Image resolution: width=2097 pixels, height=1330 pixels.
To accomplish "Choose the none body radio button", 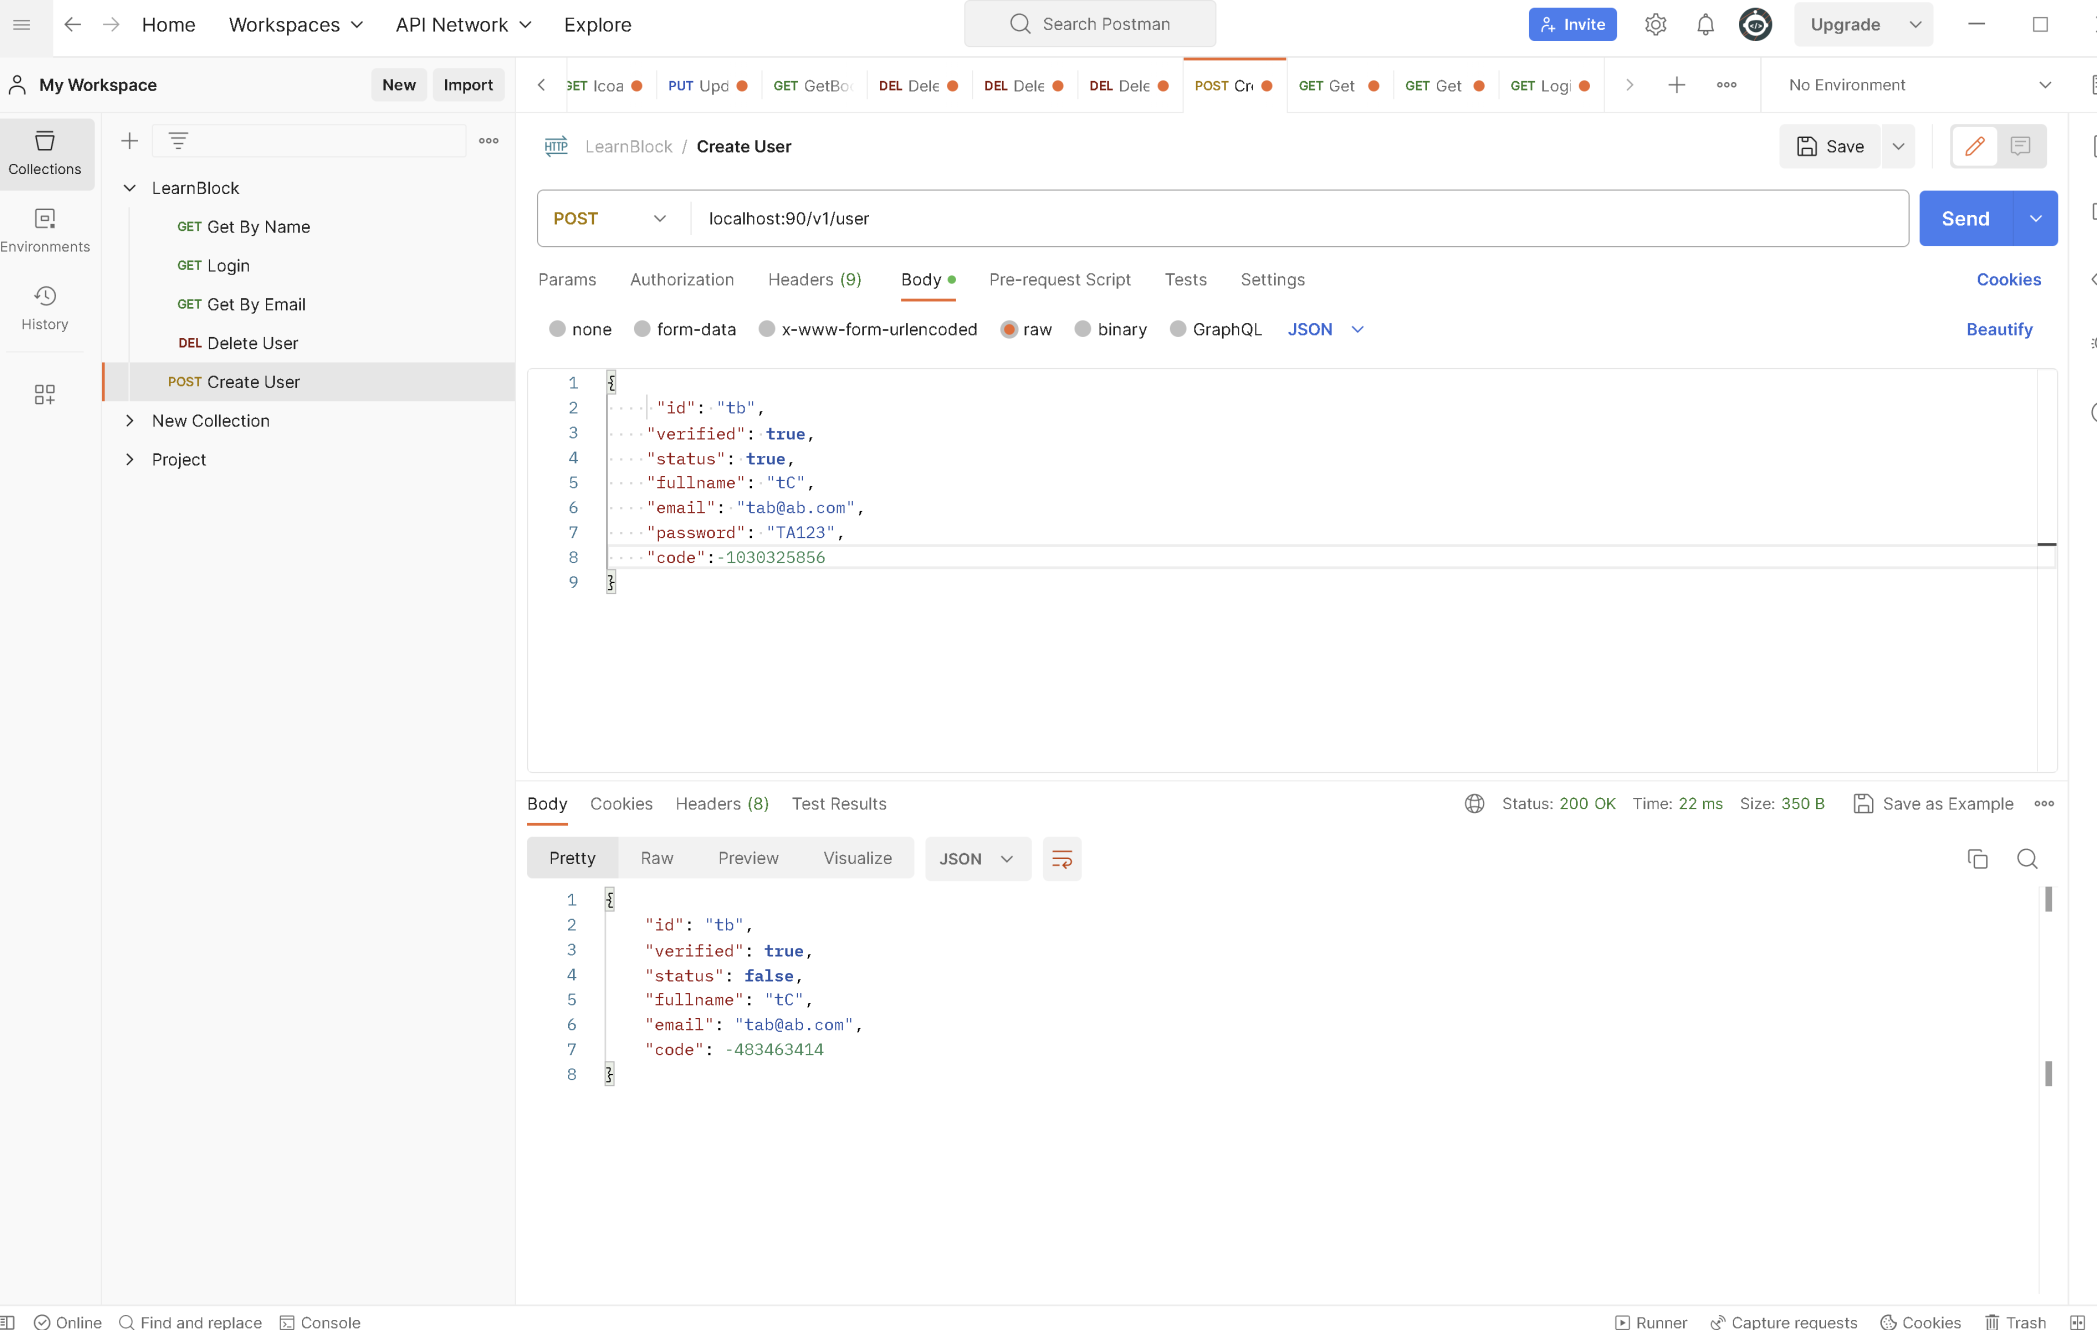I will (x=558, y=329).
